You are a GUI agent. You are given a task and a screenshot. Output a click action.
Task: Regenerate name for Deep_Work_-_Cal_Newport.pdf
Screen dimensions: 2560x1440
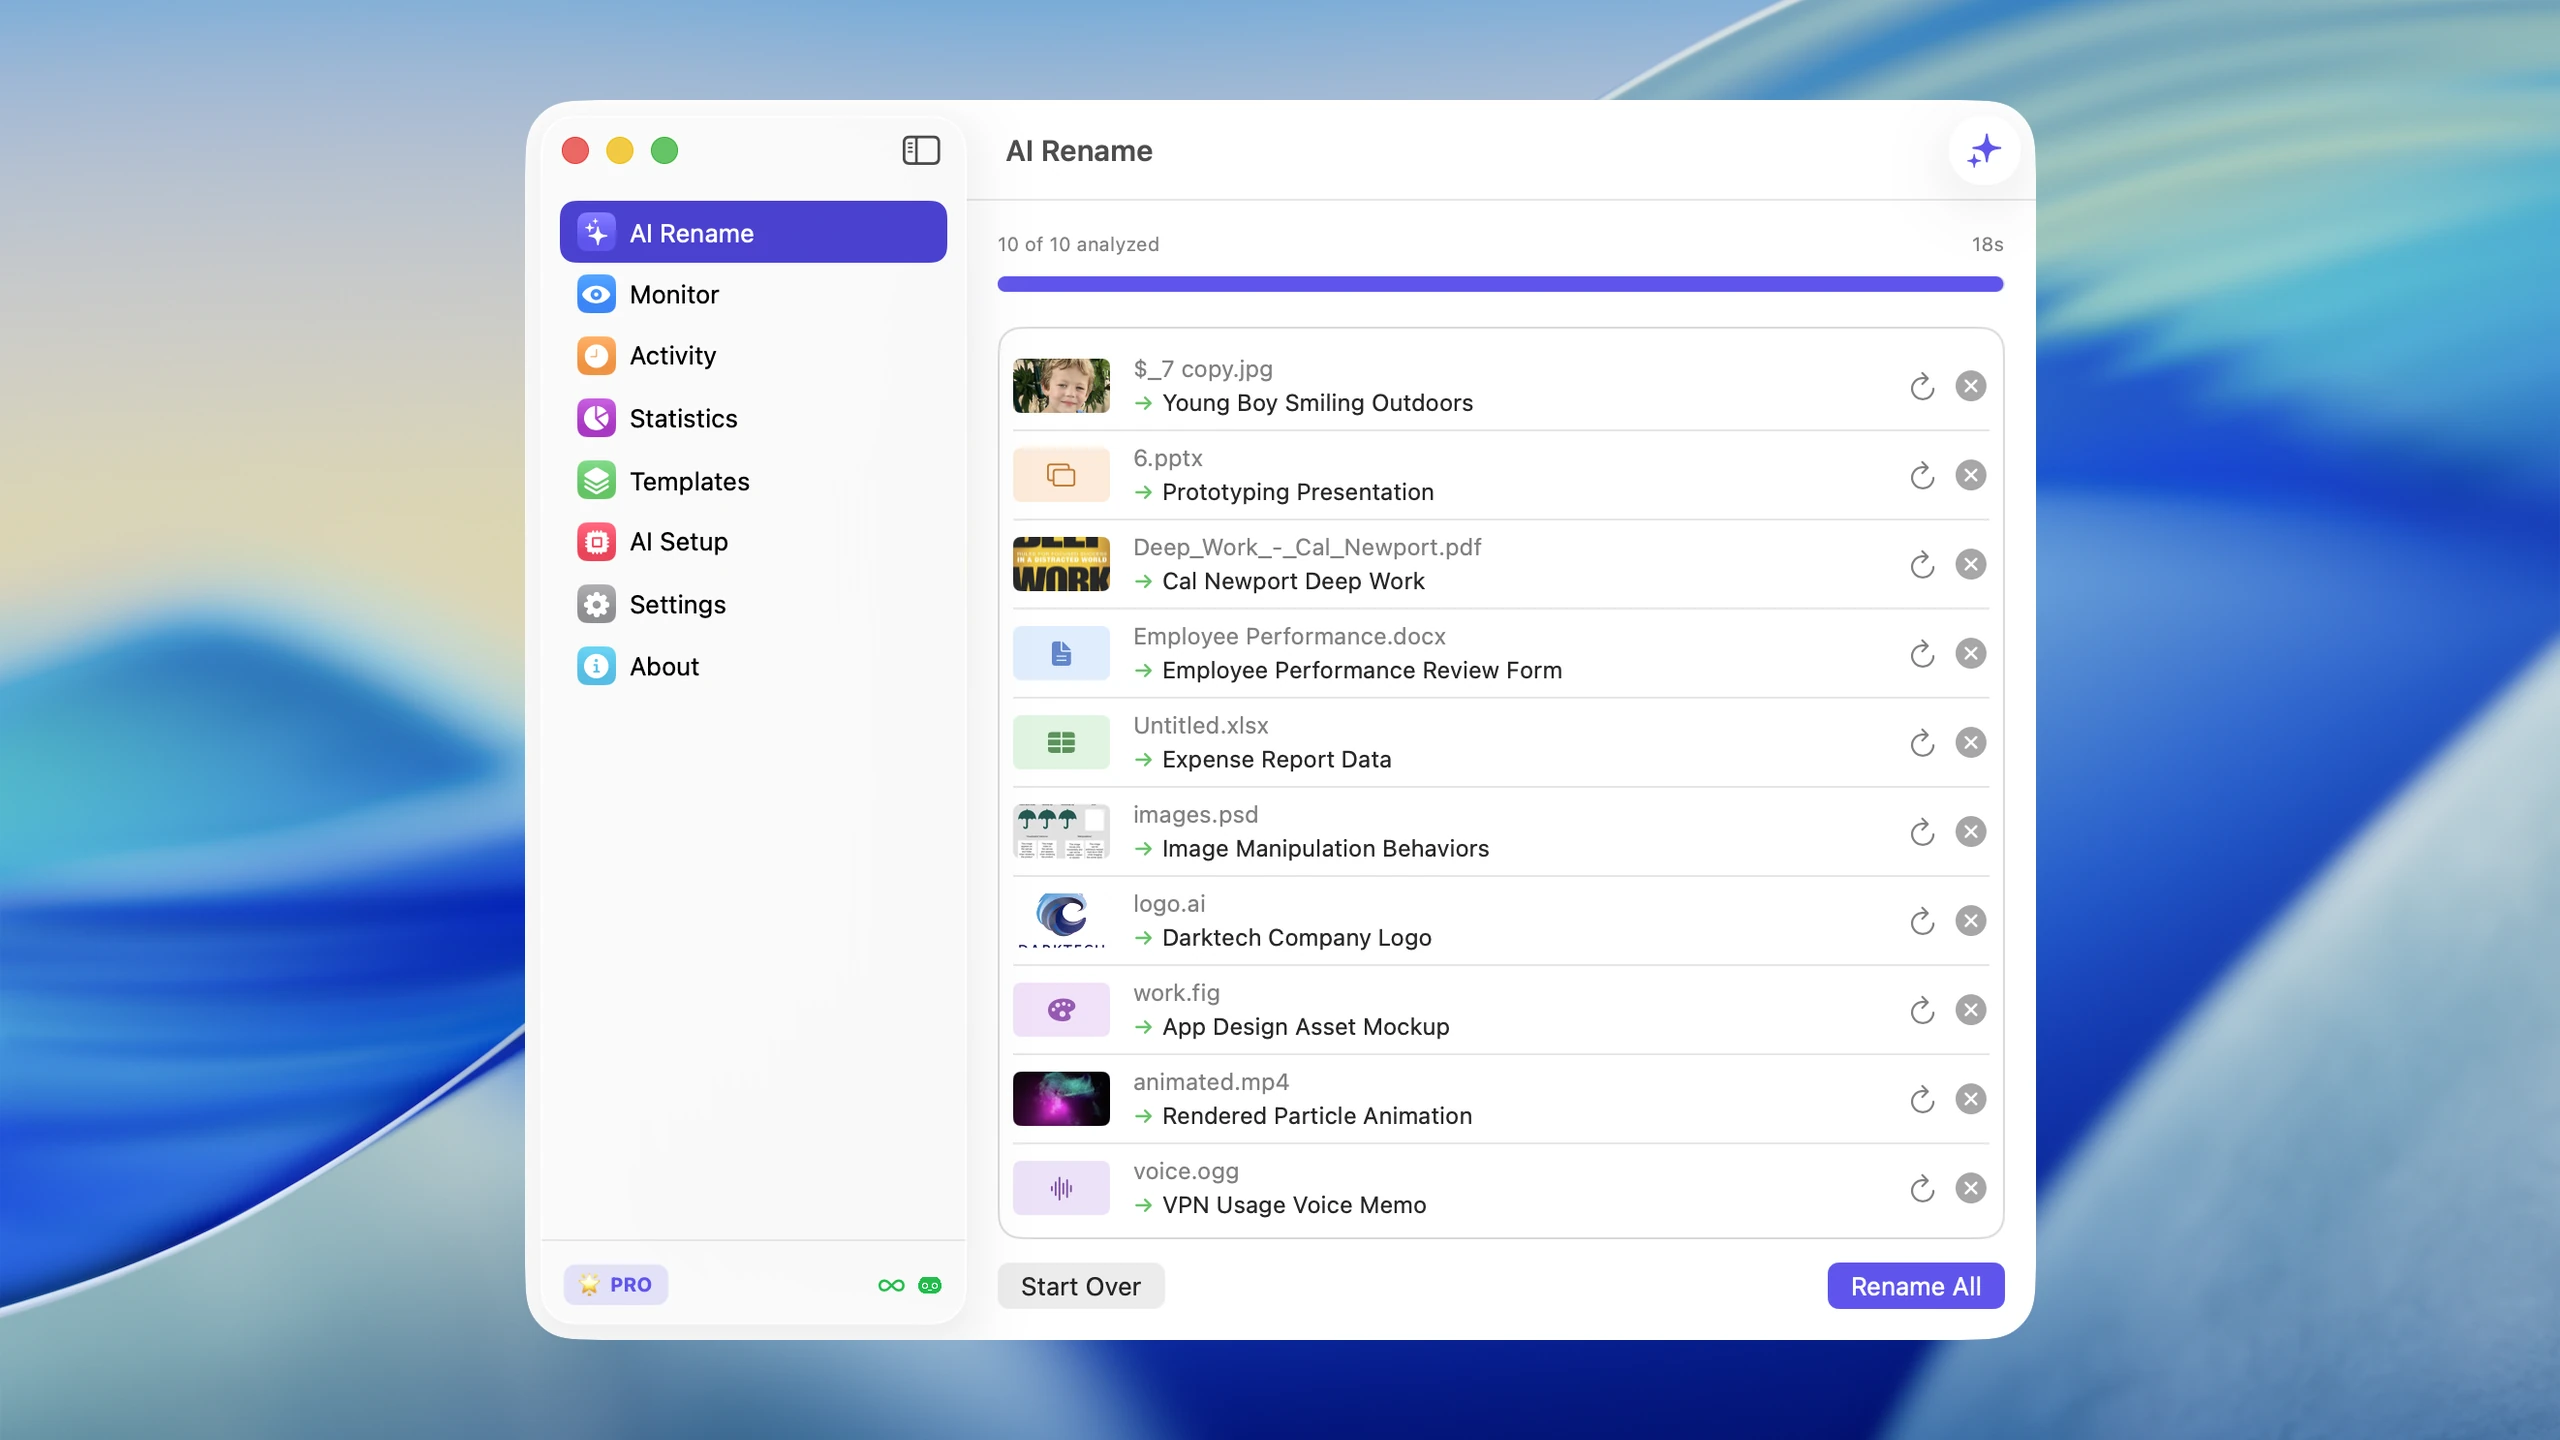tap(1922, 564)
